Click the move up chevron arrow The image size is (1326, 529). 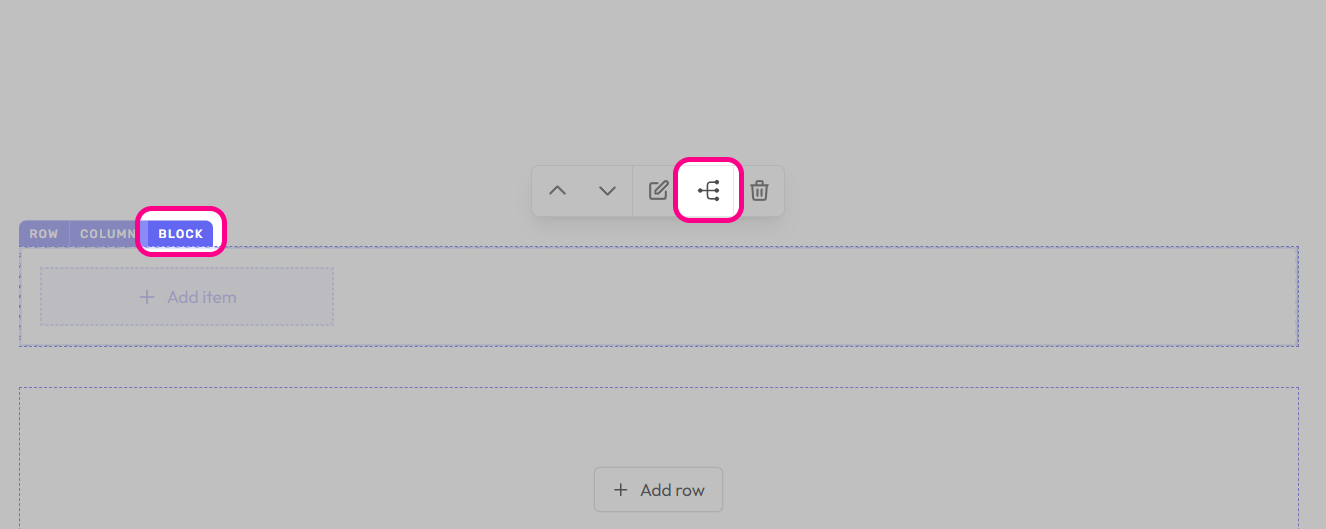558,191
